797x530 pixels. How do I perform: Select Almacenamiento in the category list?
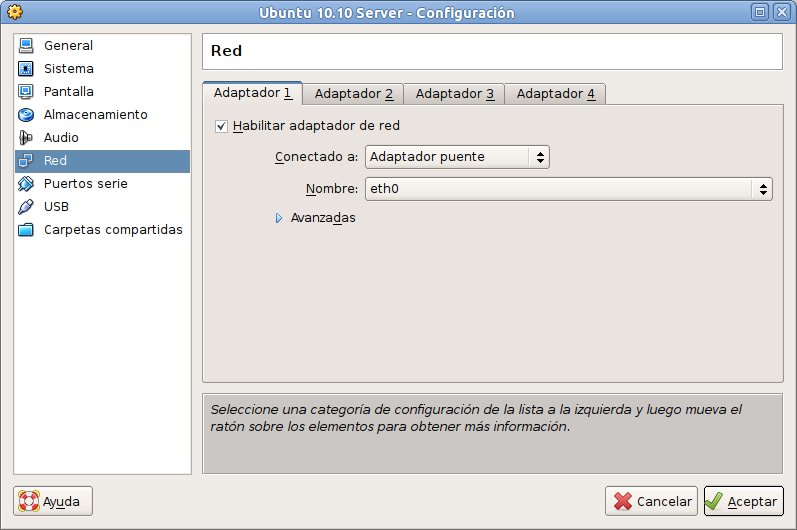(x=102, y=115)
